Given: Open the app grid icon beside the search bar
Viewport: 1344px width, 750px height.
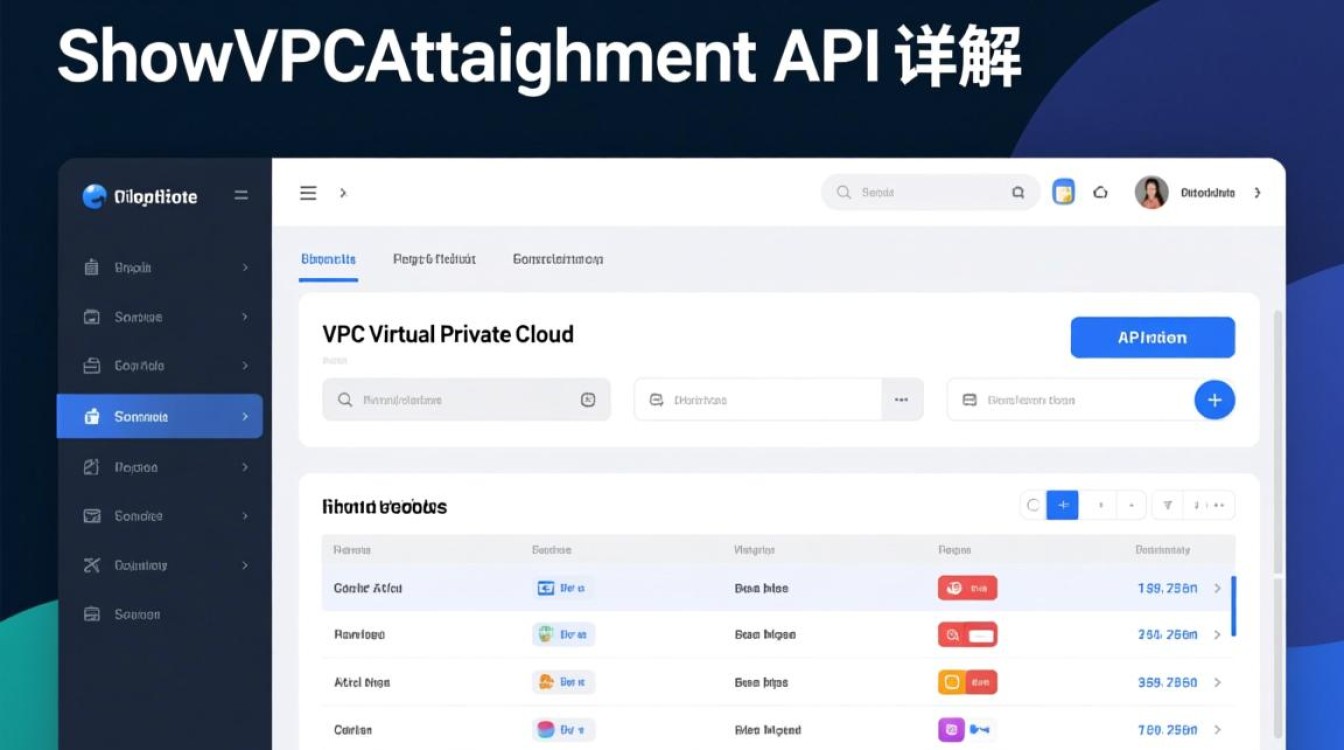Looking at the screenshot, I should (x=1063, y=191).
